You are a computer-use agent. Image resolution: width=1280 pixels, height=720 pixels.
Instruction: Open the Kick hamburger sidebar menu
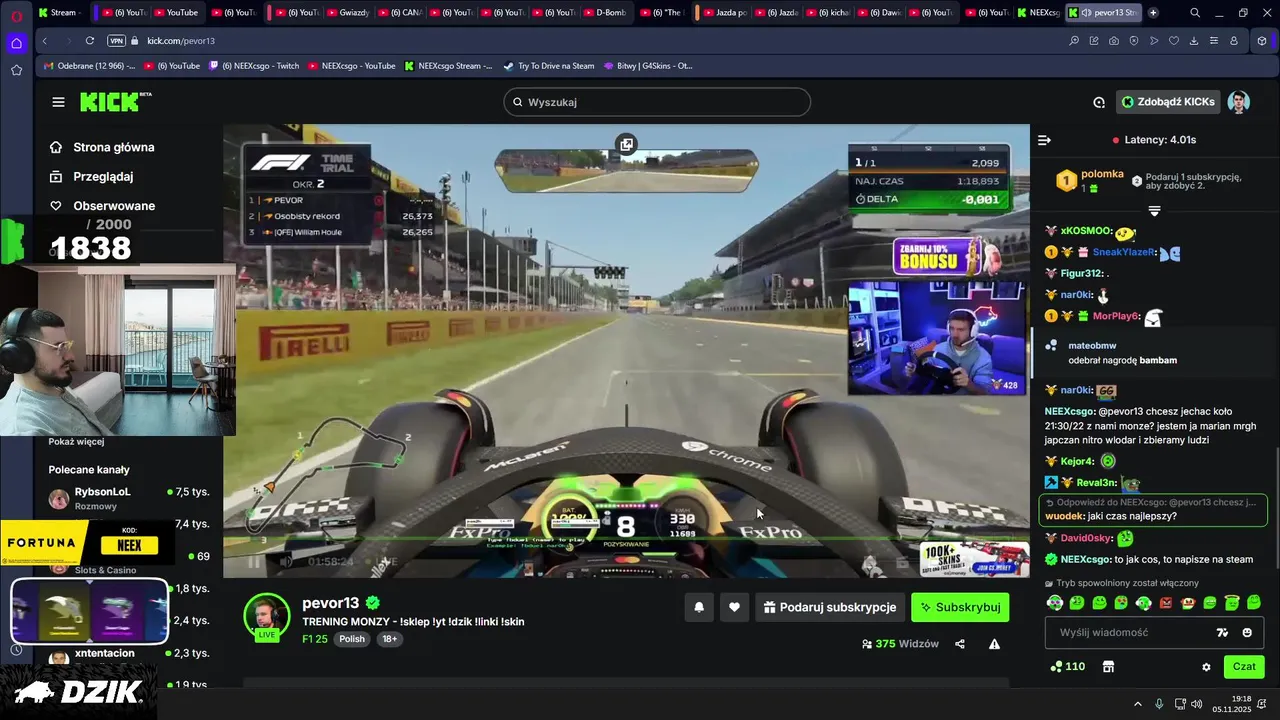(x=58, y=102)
